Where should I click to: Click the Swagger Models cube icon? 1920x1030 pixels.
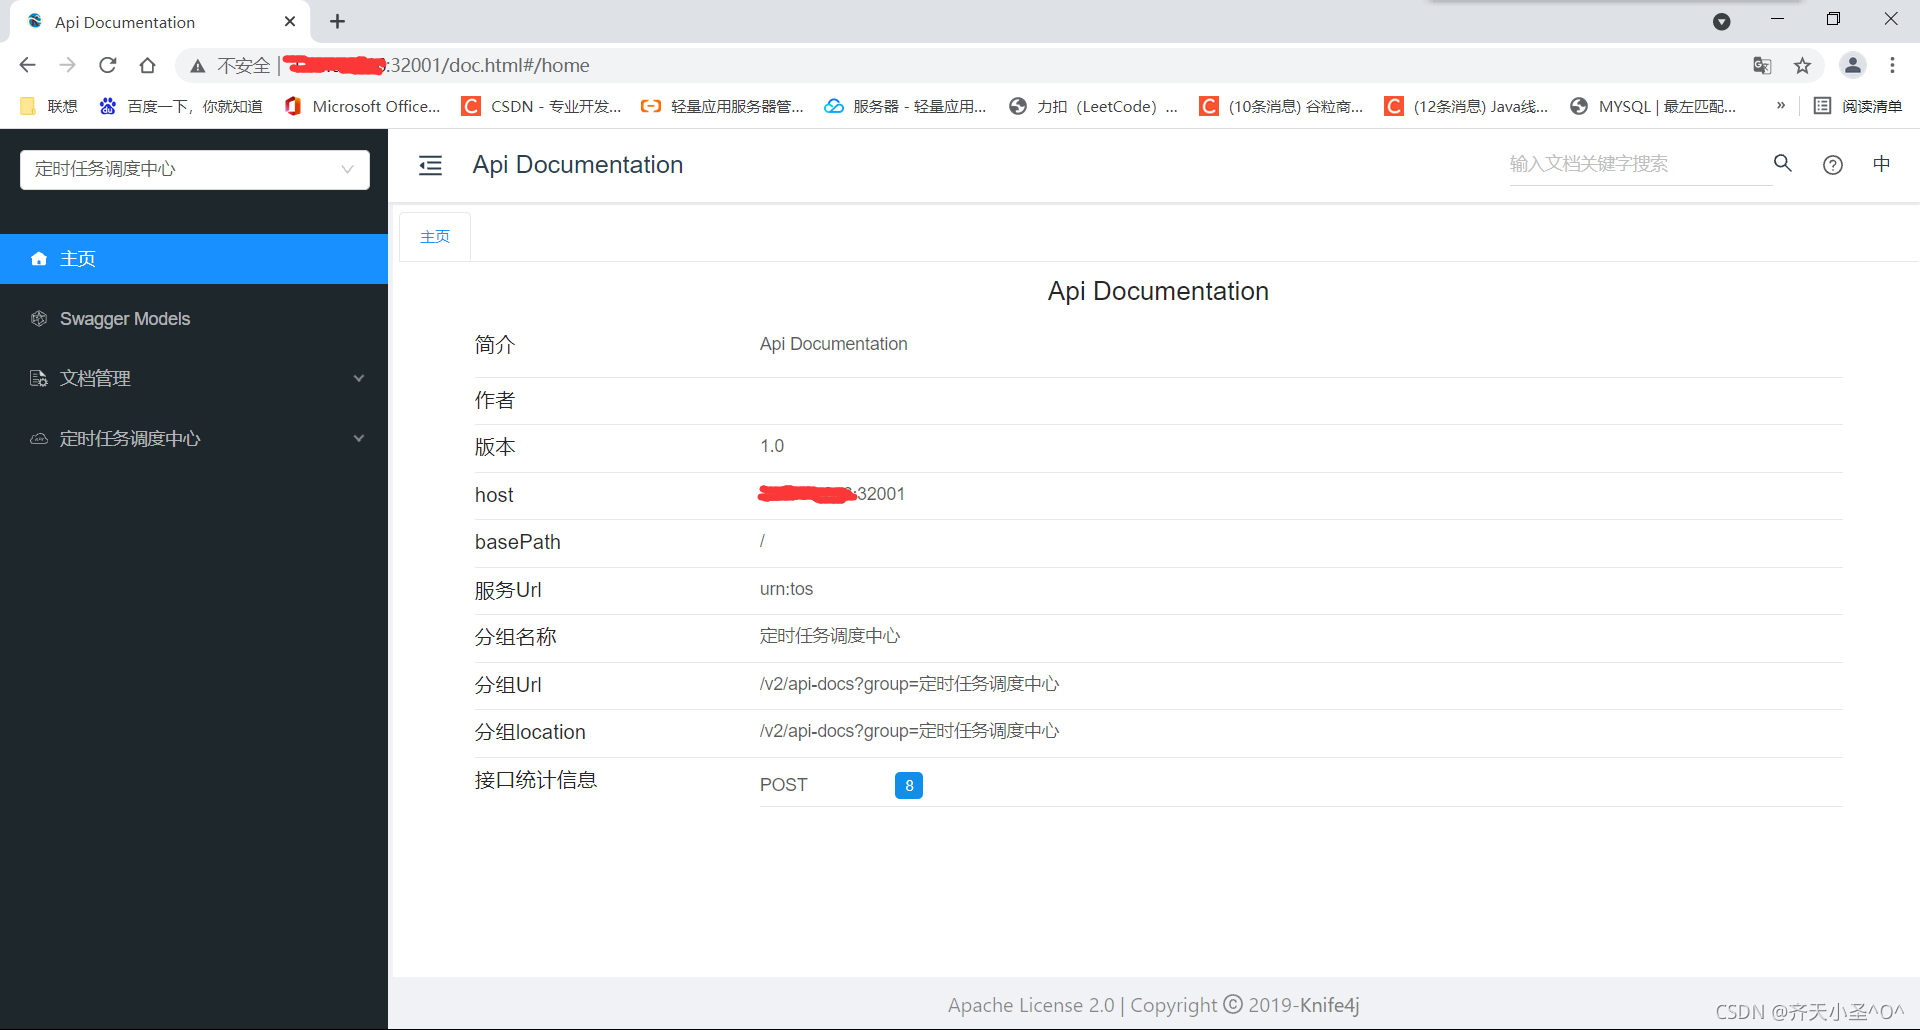click(39, 319)
